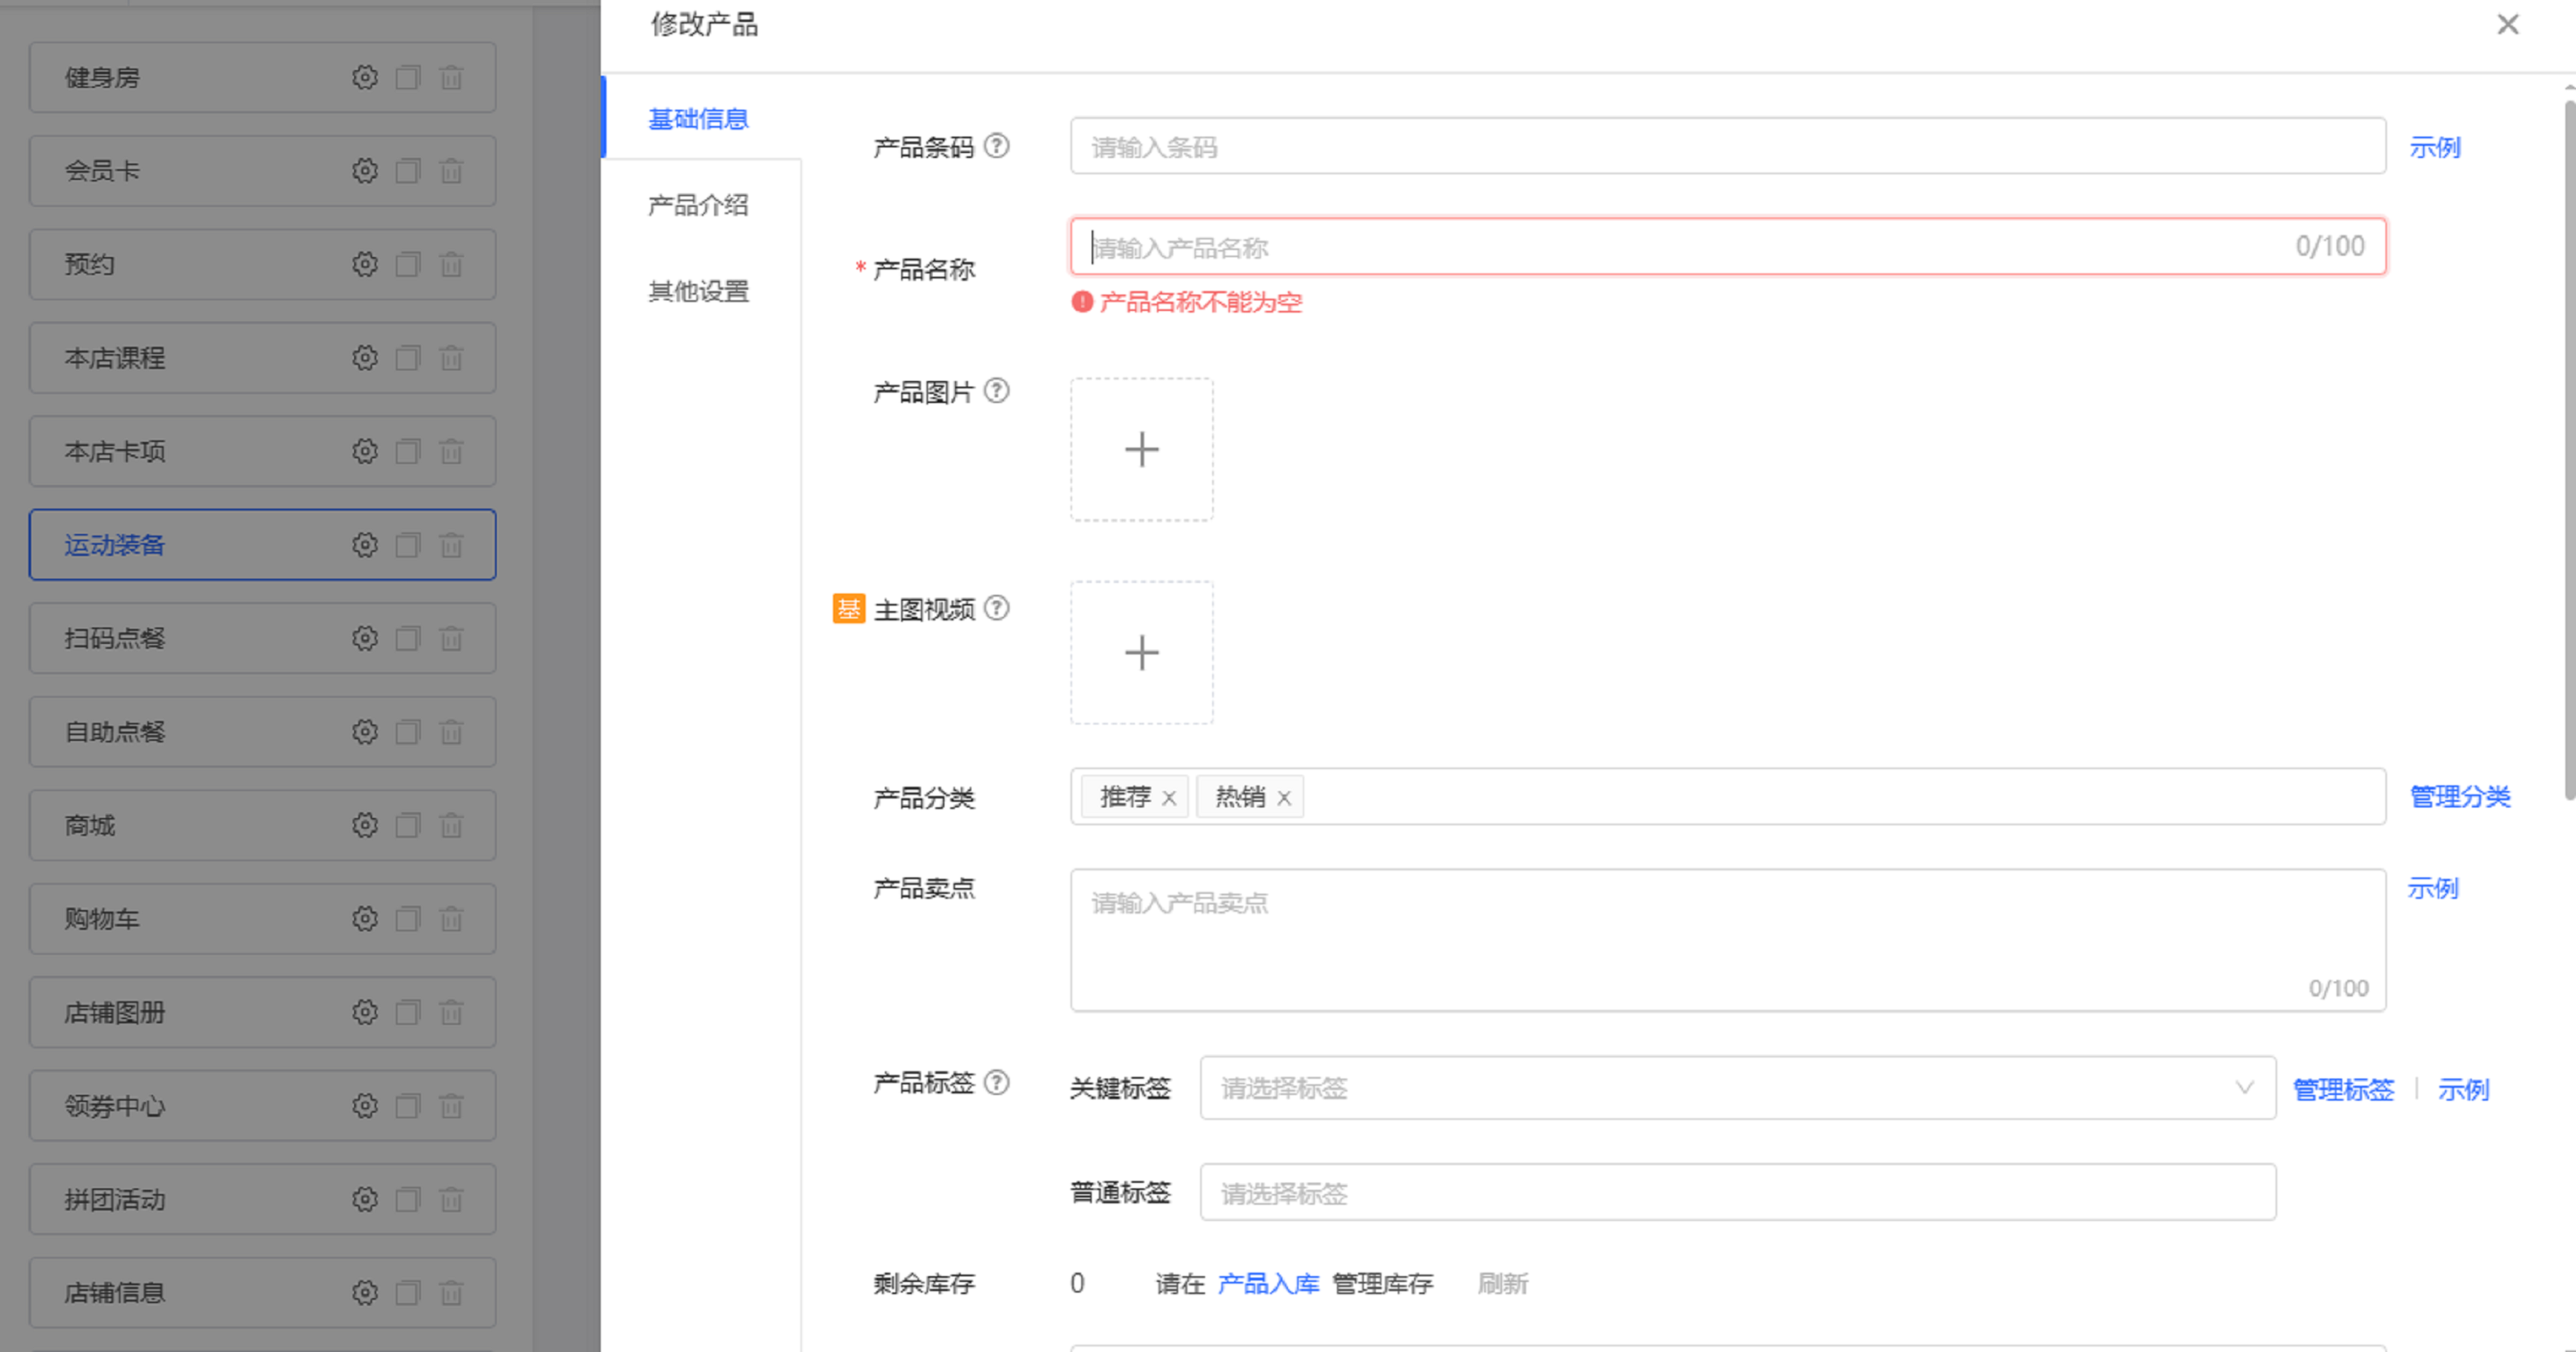The width and height of the screenshot is (2576, 1352).
Task: Click into the 产品条码 input field
Action: (x=1727, y=147)
